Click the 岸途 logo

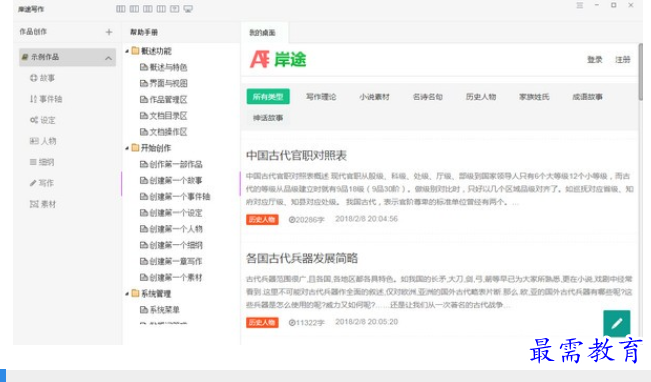[278, 59]
